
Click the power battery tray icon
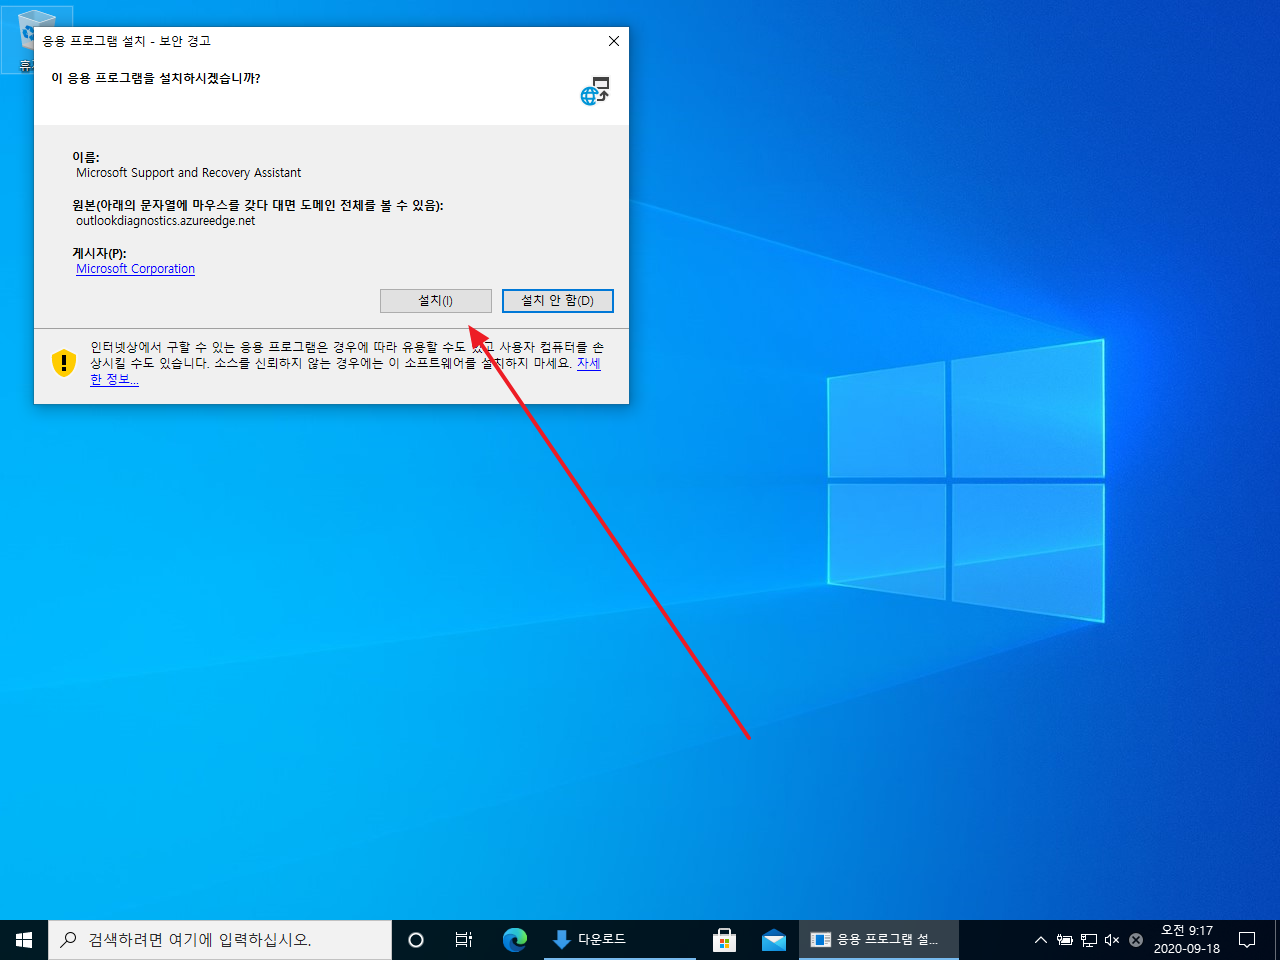[x=1065, y=940]
